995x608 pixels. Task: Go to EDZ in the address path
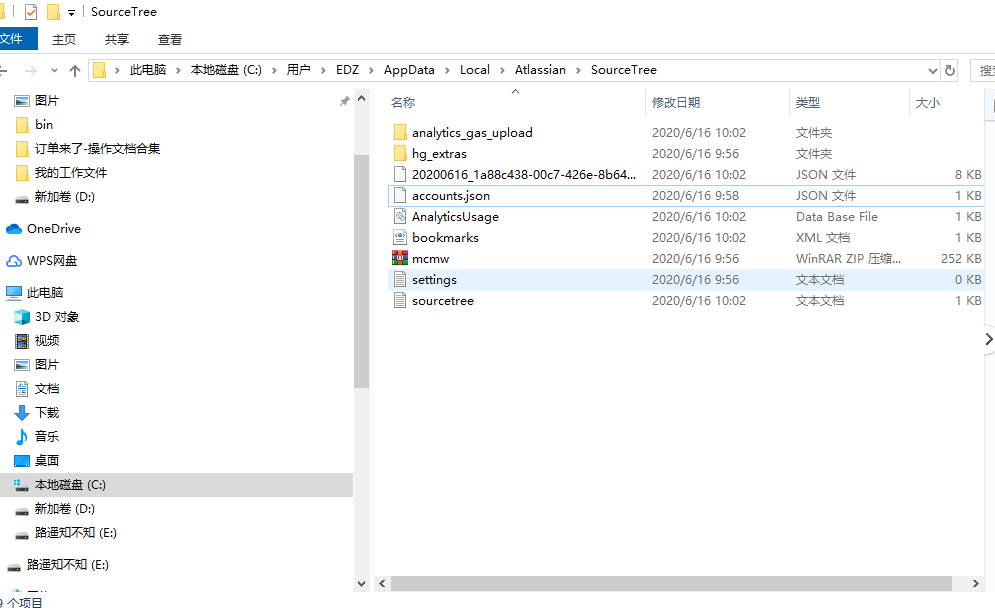(x=347, y=70)
